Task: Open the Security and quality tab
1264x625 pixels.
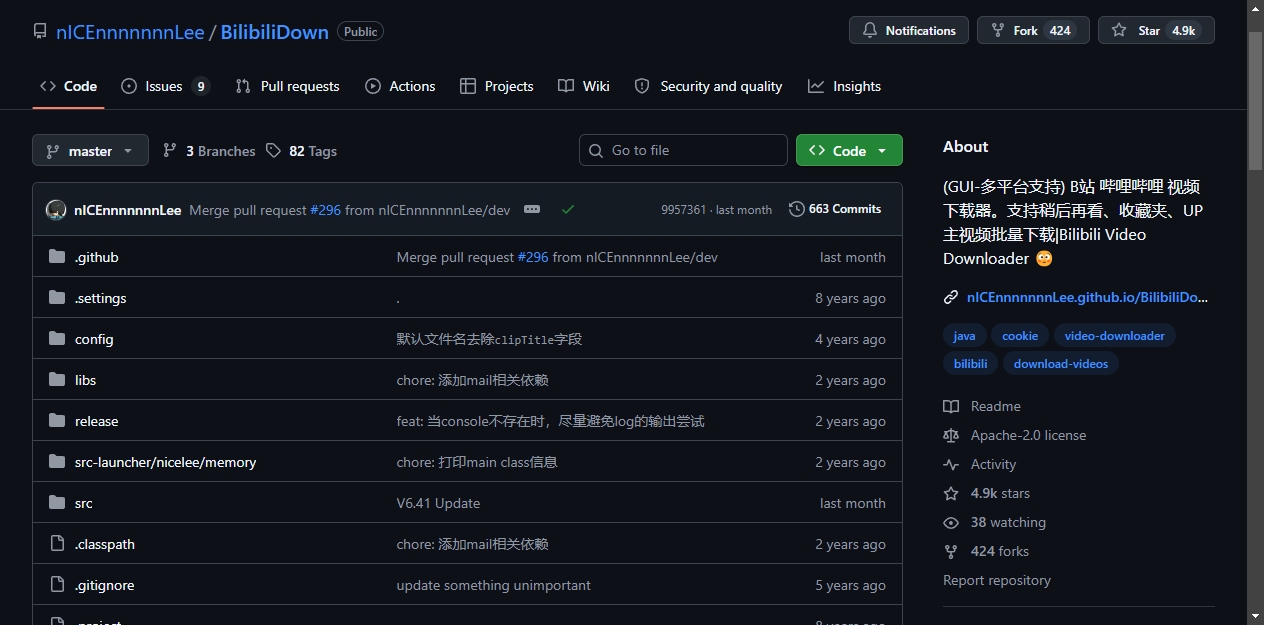Action: pos(708,86)
